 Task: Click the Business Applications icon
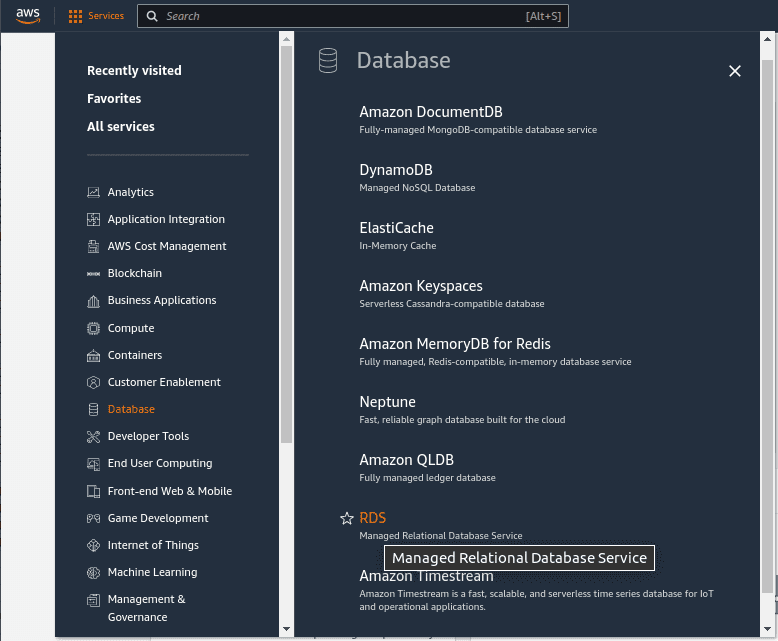(93, 301)
